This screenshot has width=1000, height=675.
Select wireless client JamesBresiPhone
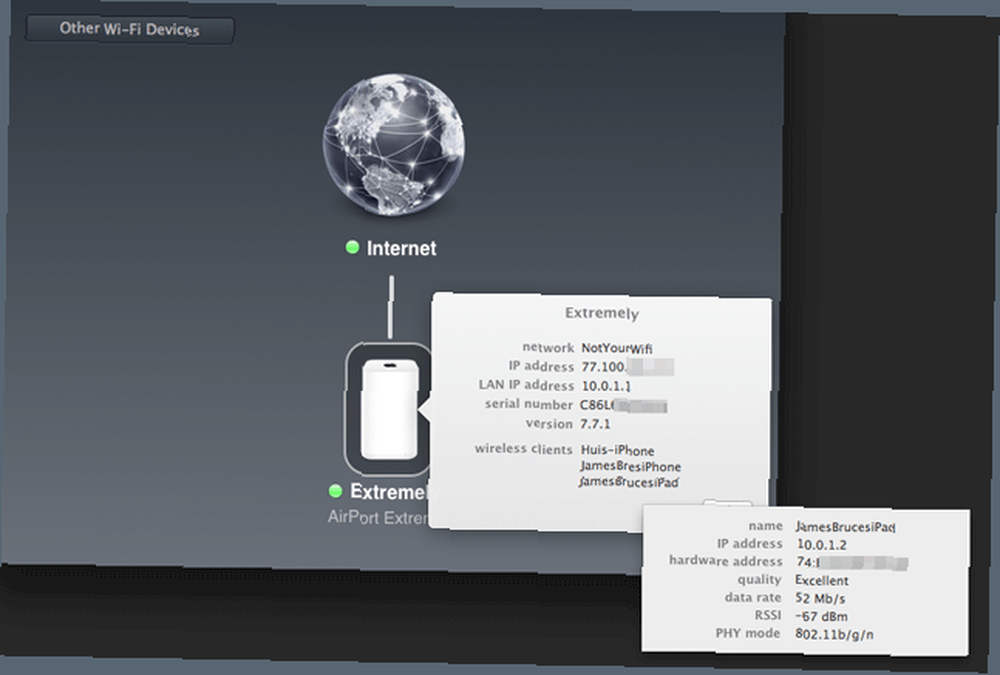pyautogui.click(x=630, y=466)
